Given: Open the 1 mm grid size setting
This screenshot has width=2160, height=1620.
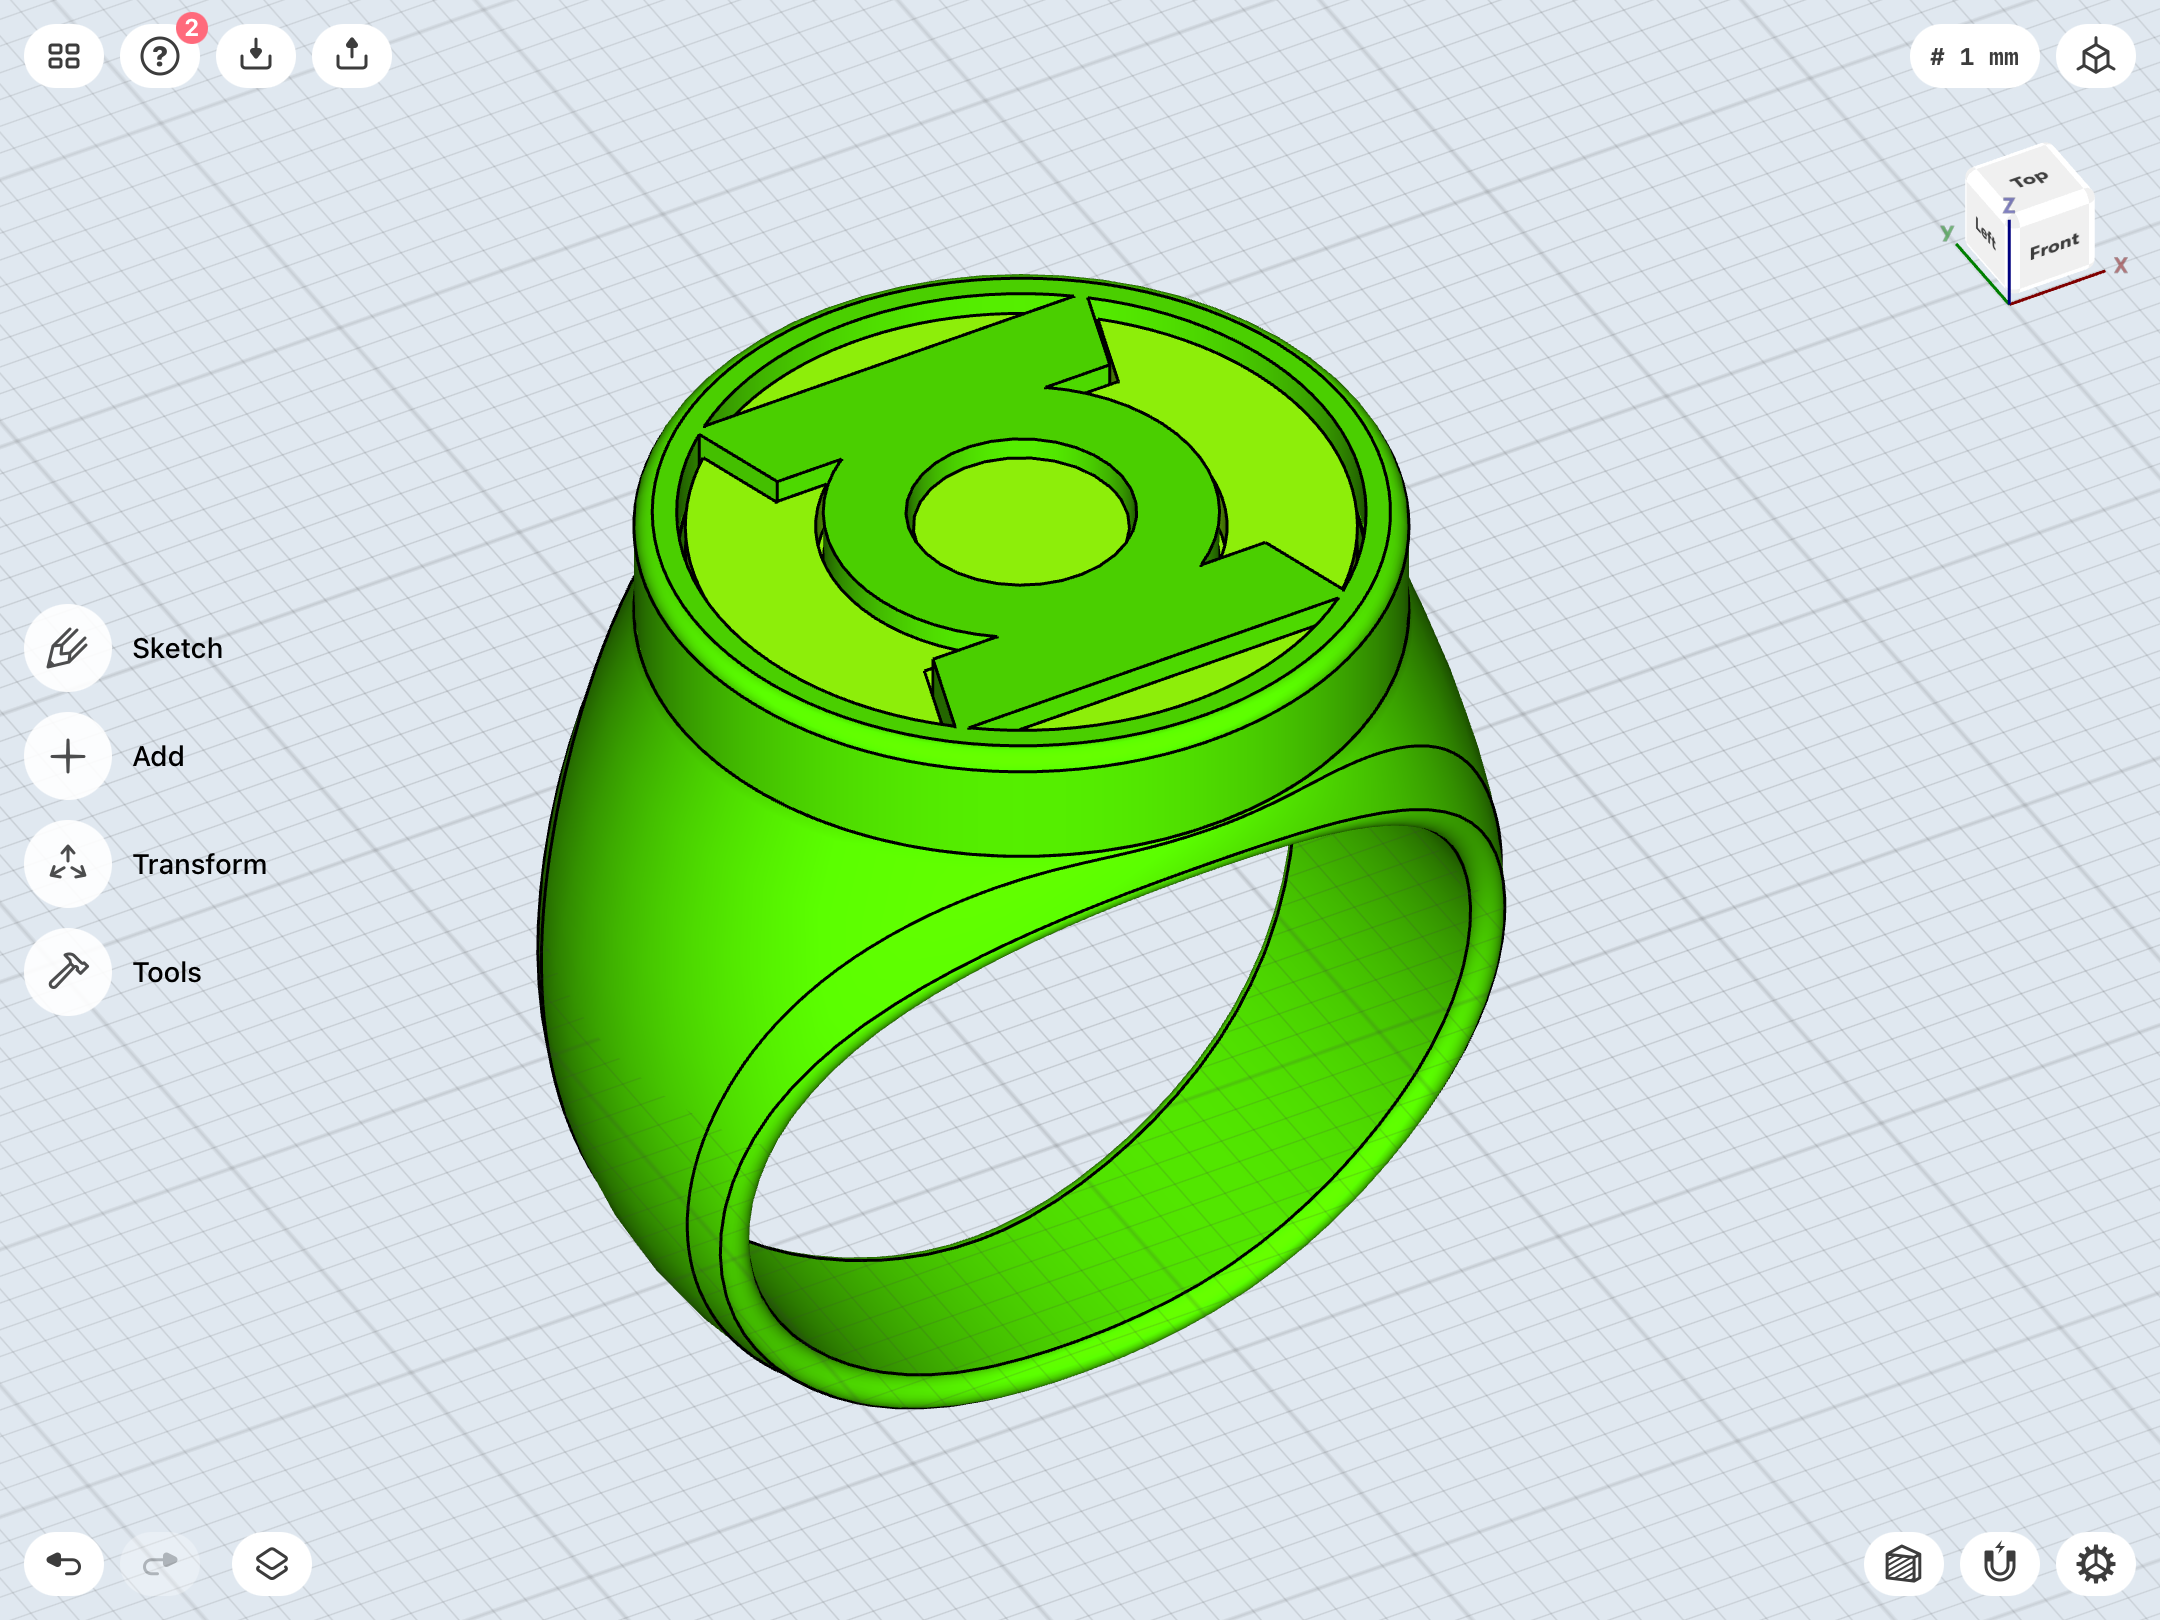Looking at the screenshot, I should click(1974, 56).
